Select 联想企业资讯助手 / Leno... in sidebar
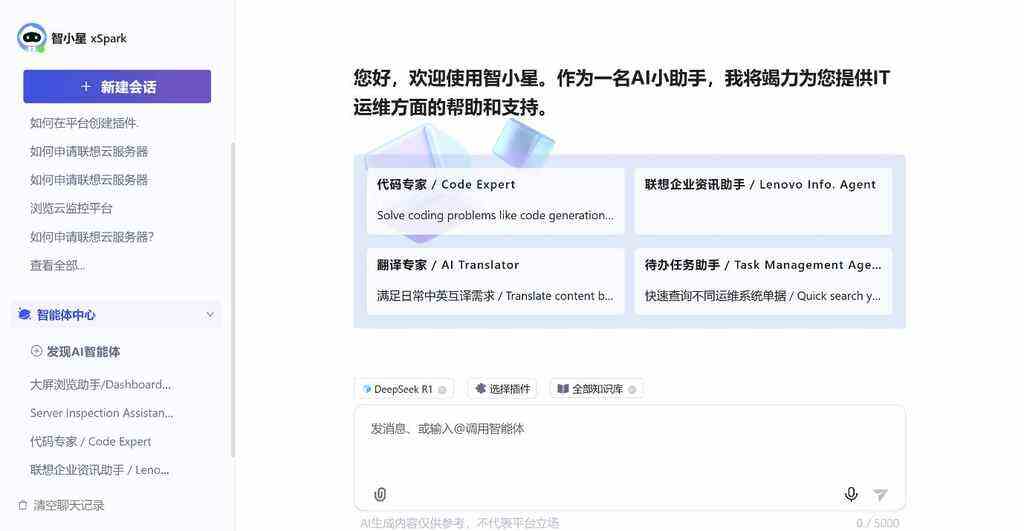1024x531 pixels. coord(99,470)
